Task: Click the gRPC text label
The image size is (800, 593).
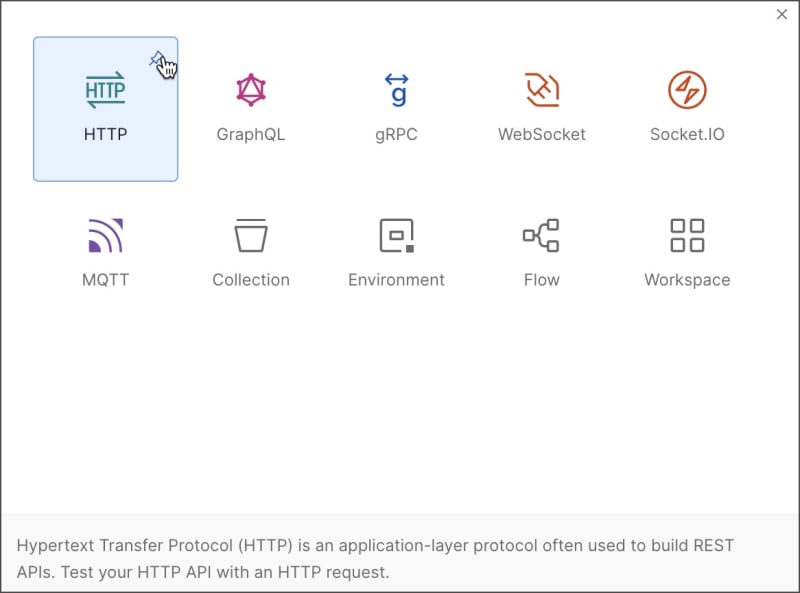Action: click(396, 134)
